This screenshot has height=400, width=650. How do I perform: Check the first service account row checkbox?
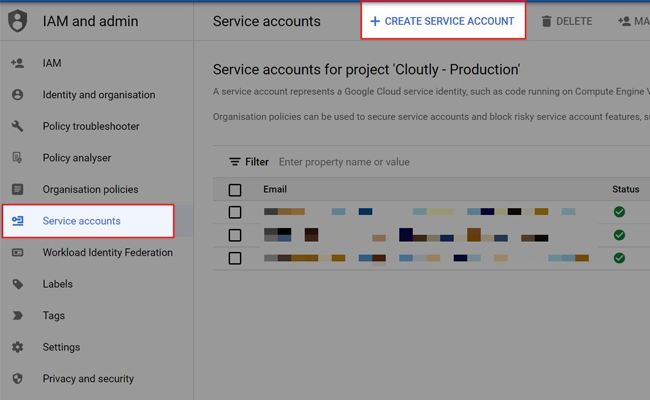tap(235, 212)
